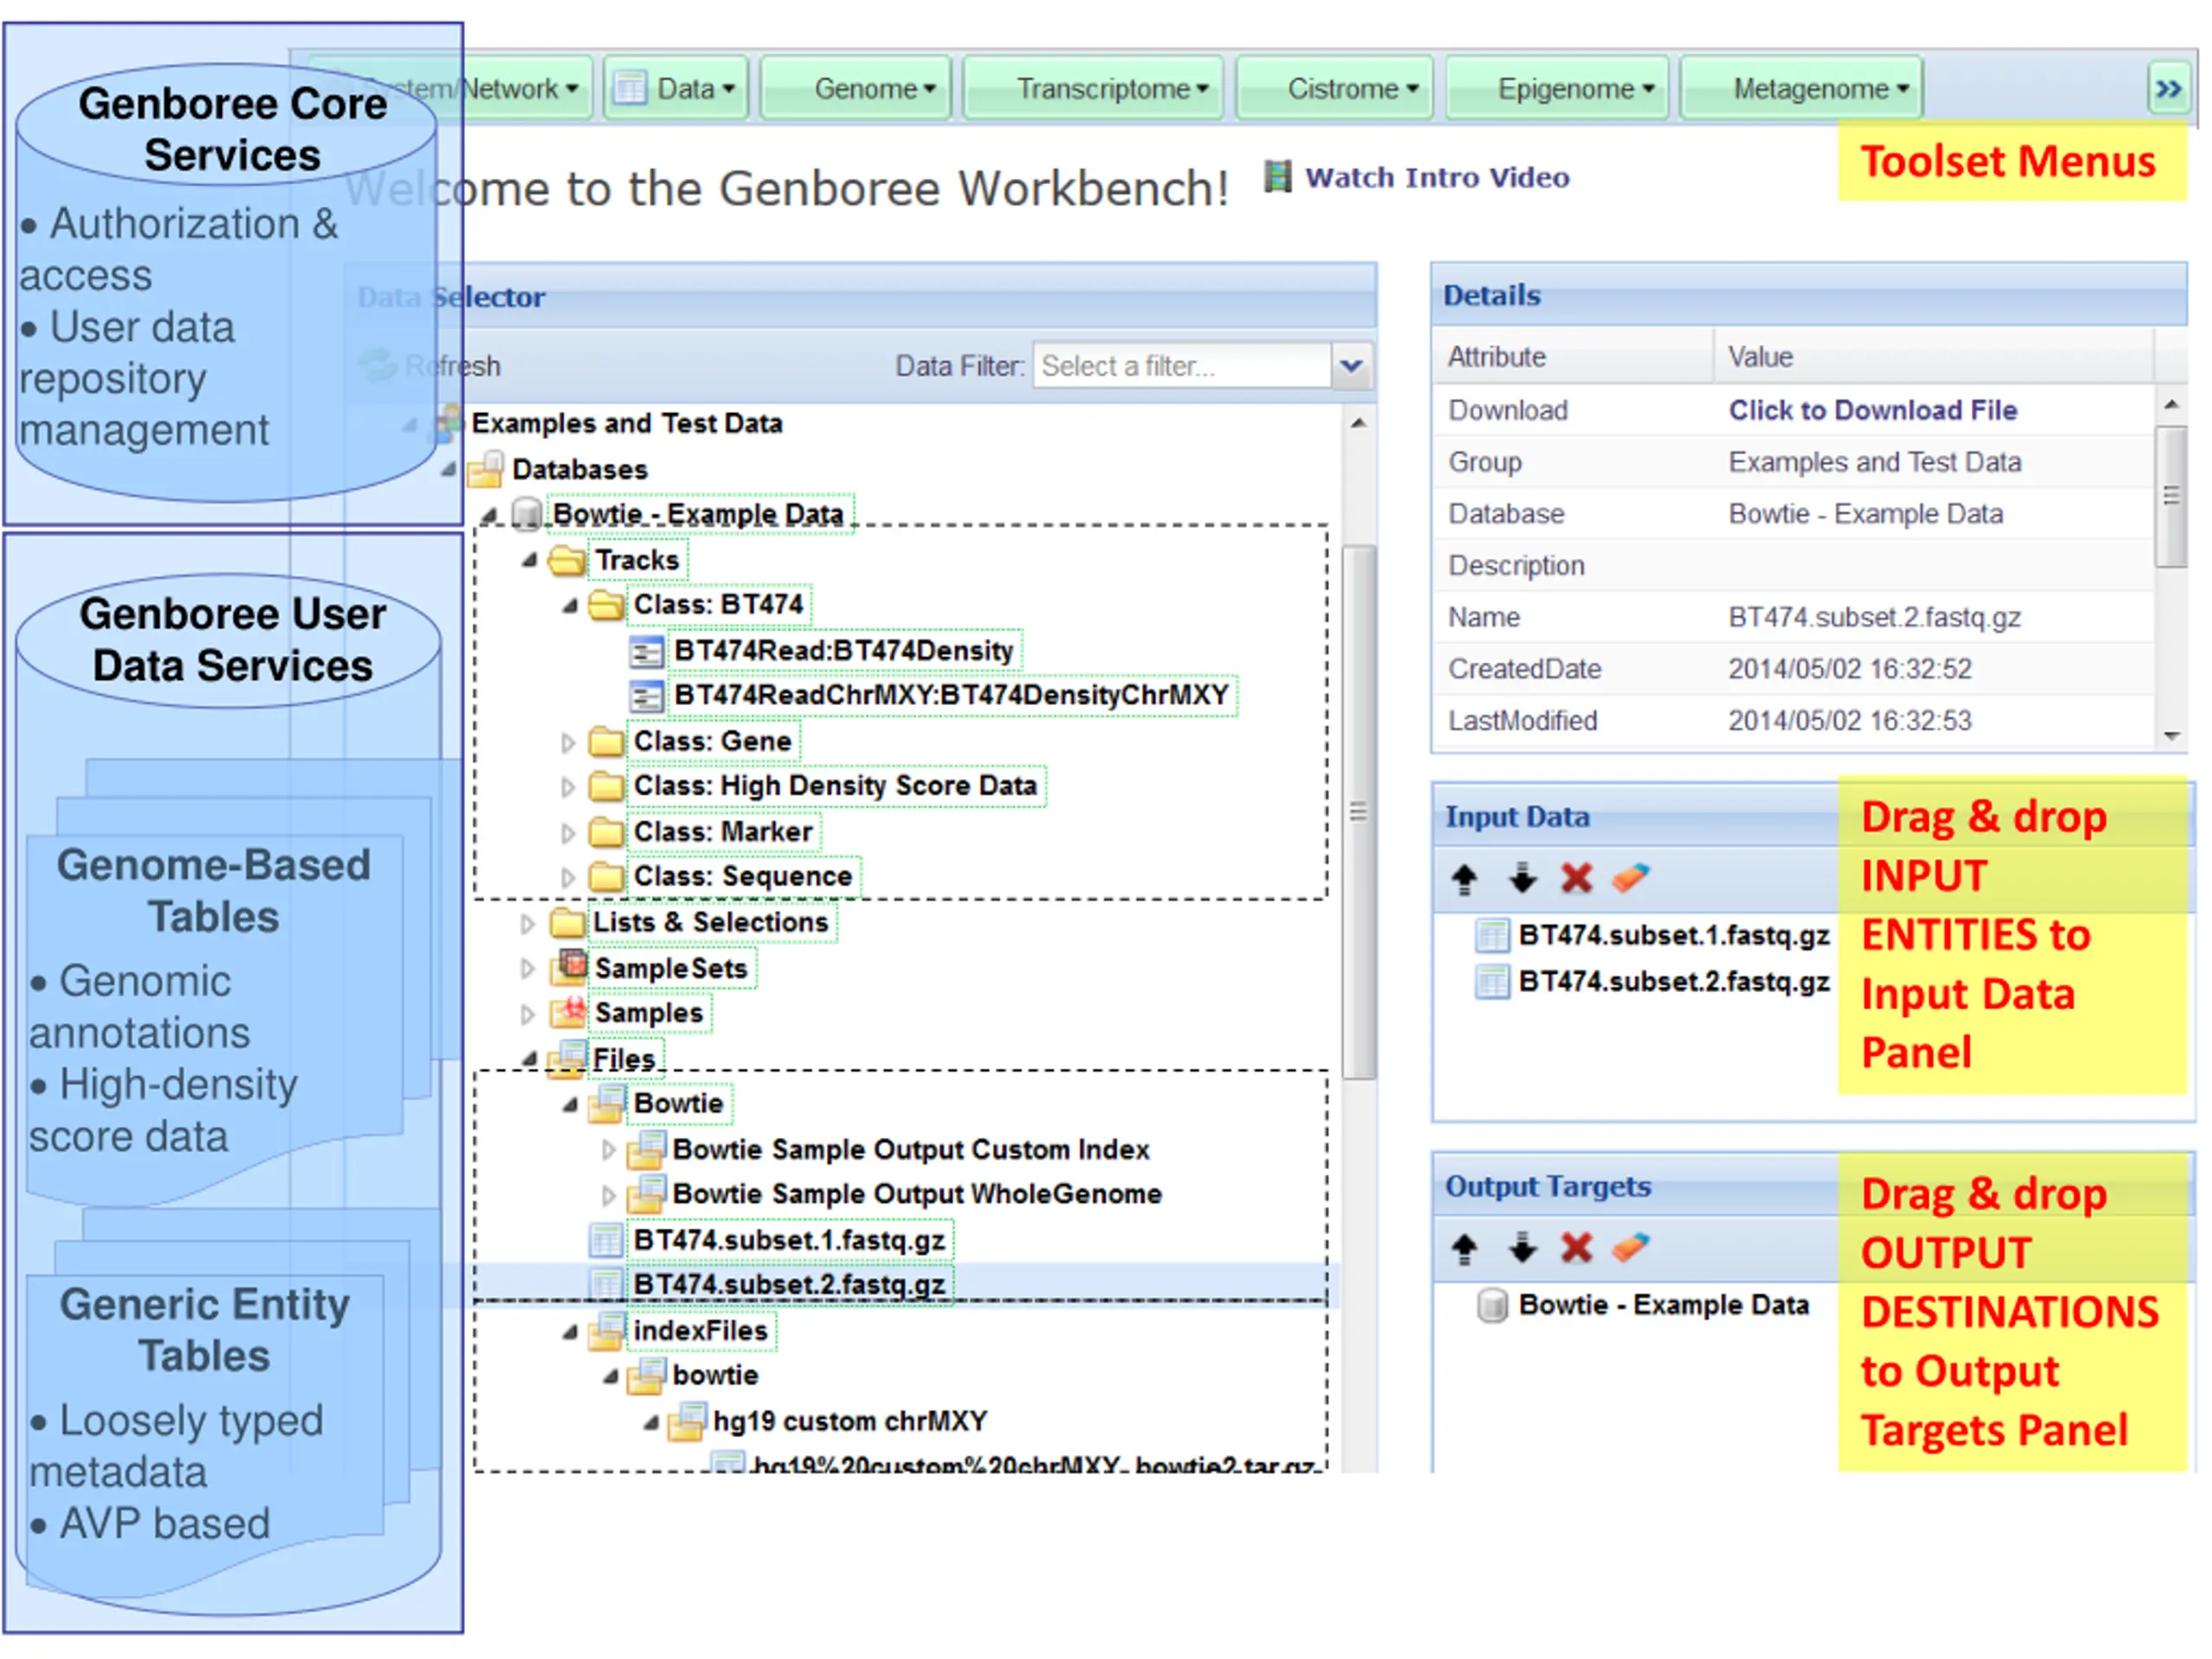2212x1659 pixels.
Task: Select Bowtie Sample Output WholeGenome folder
Action: point(917,1194)
